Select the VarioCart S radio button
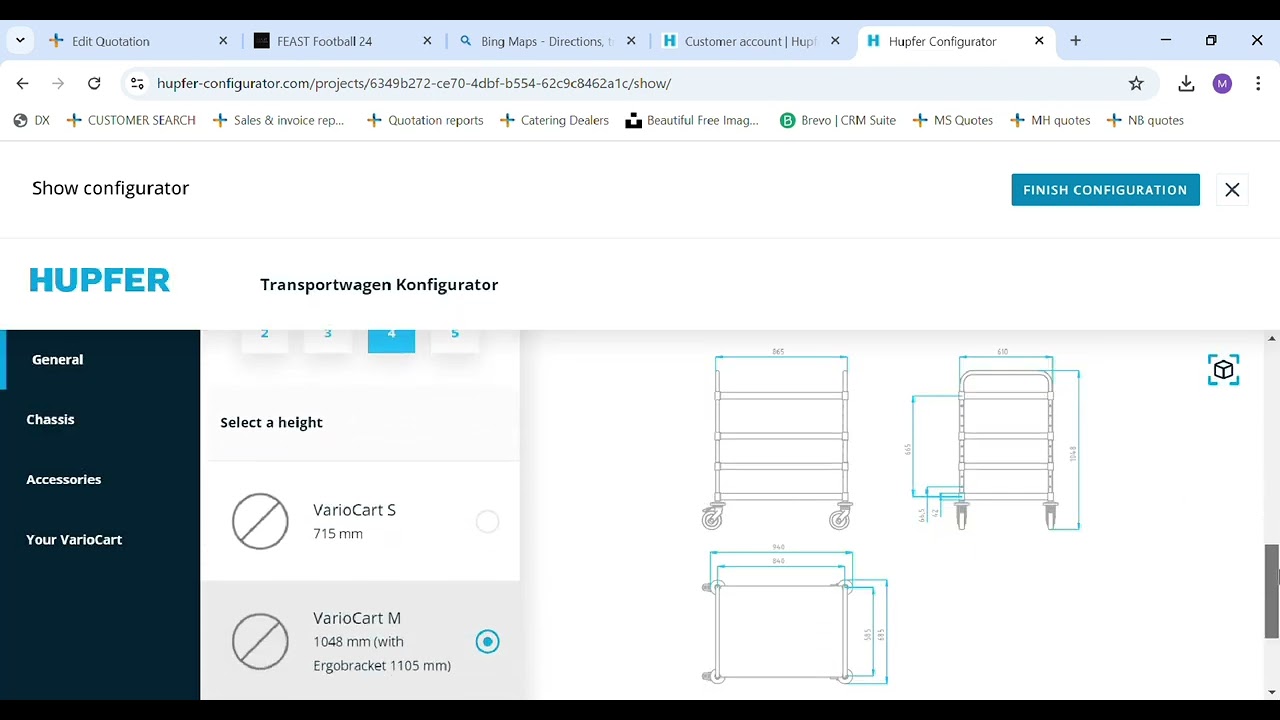The width and height of the screenshot is (1280, 720). (x=487, y=521)
